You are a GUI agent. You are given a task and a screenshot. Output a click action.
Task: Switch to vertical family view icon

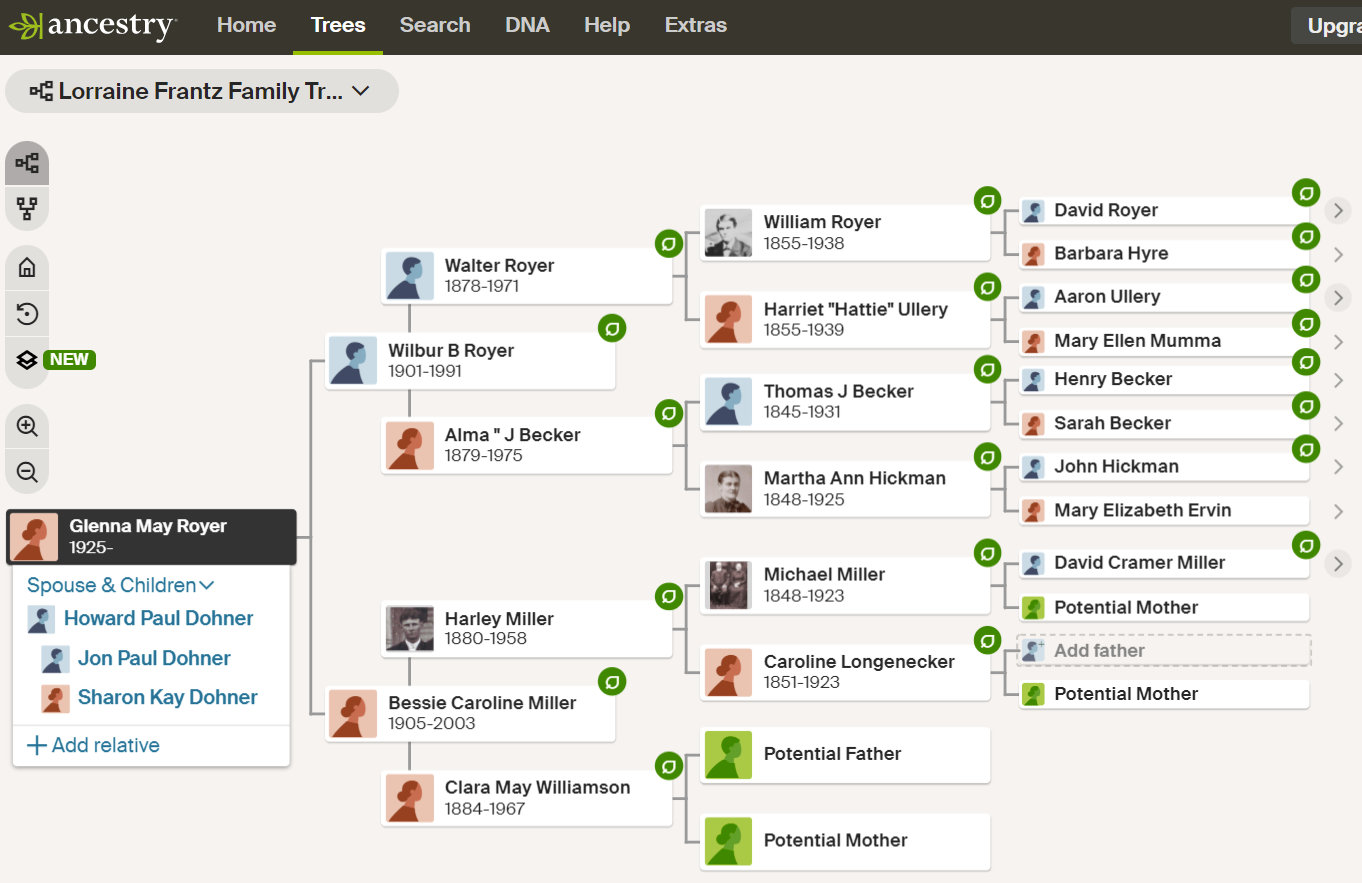pyautogui.click(x=27, y=209)
